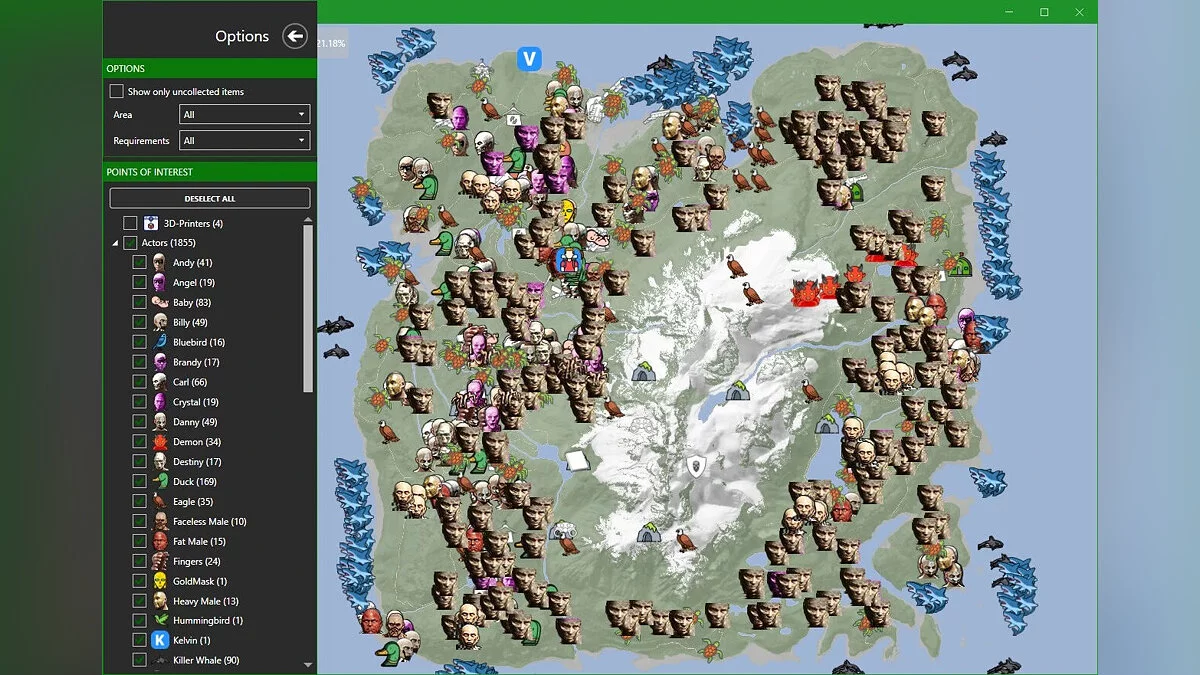The height and width of the screenshot is (675, 1200).
Task: Click the green Duck icon in actor list
Action: tap(159, 481)
